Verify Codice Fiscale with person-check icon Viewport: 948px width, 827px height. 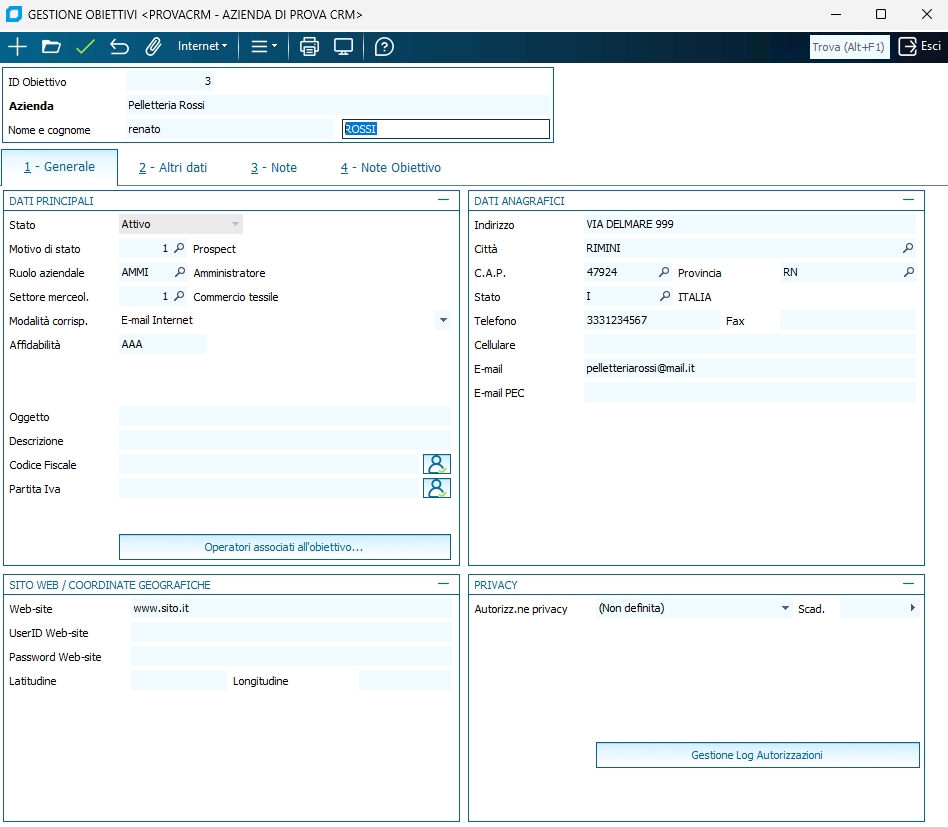(x=437, y=464)
